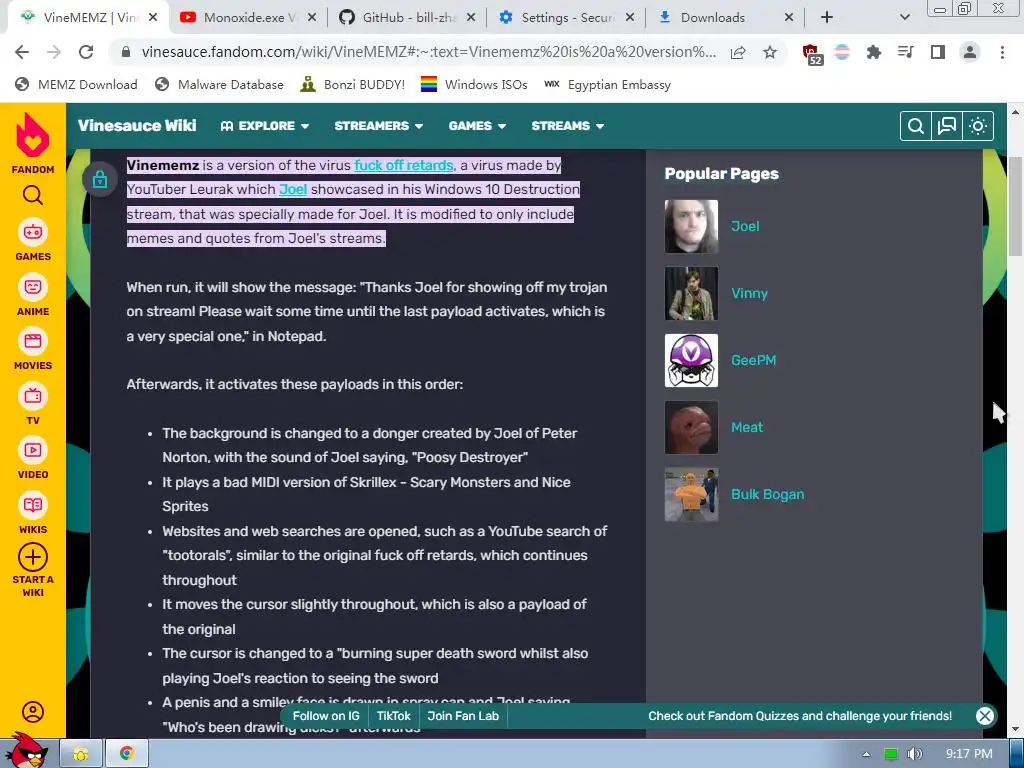The height and width of the screenshot is (768, 1024).
Task: Open the Chrome three-dot menu
Action: pyautogui.click(x=1002, y=52)
